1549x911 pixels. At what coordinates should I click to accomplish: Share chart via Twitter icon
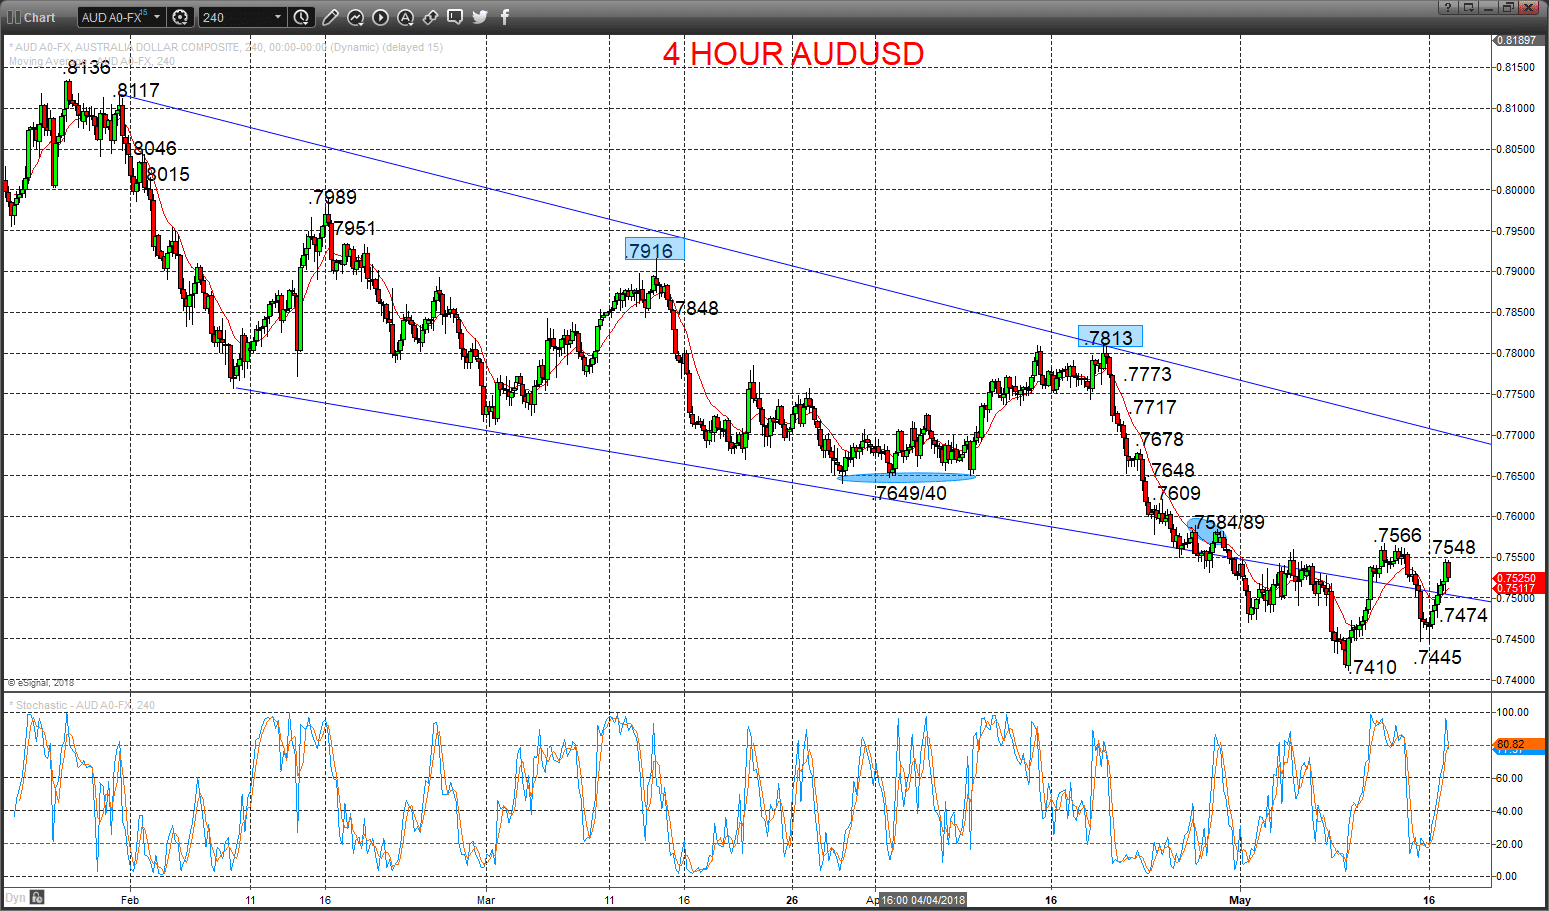coord(480,17)
